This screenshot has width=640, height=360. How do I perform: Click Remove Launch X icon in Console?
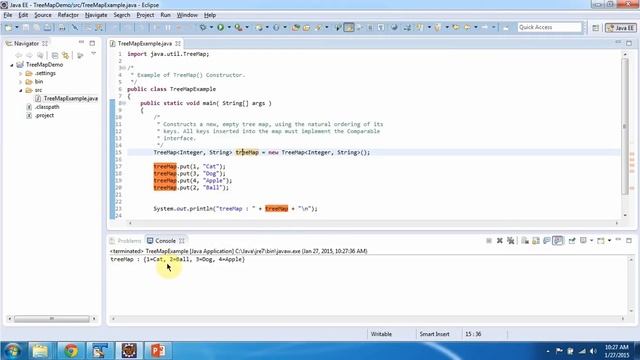coord(500,241)
